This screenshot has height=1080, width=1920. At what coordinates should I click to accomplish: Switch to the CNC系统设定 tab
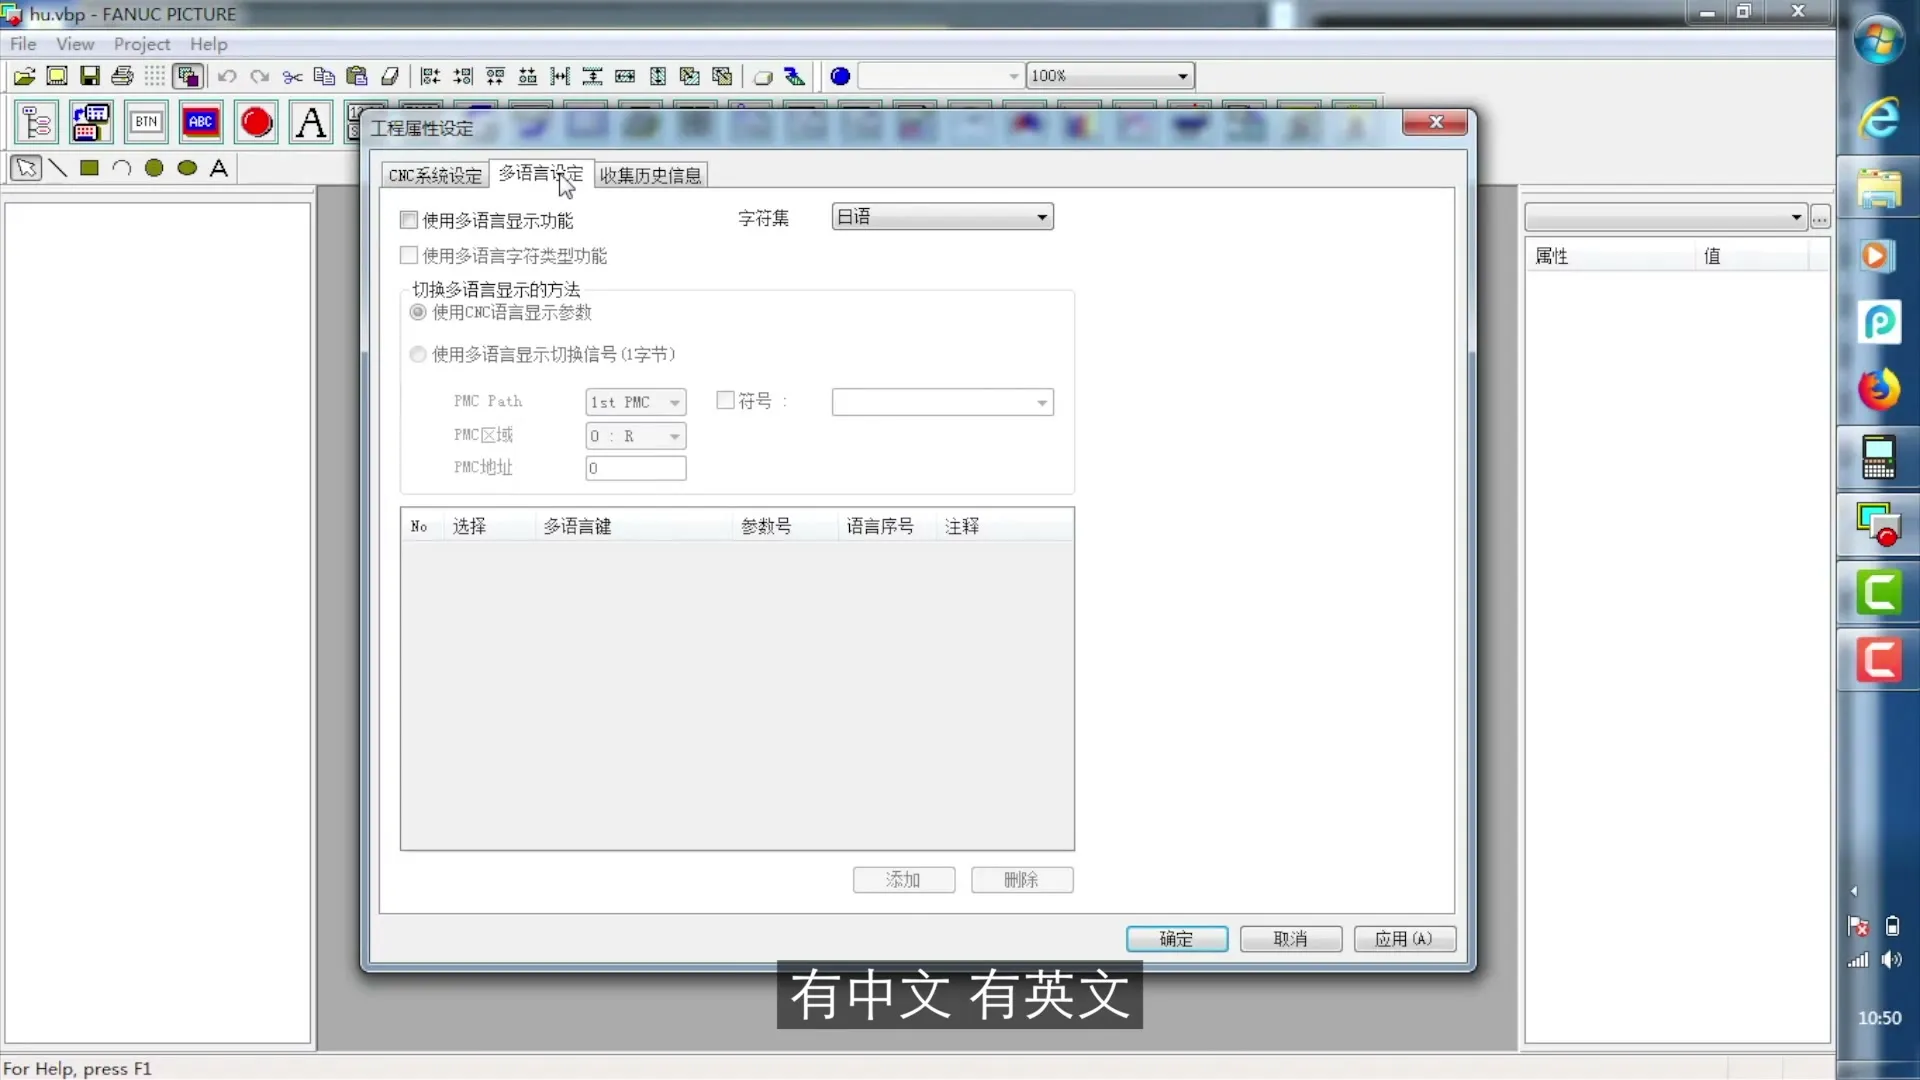pyautogui.click(x=435, y=175)
